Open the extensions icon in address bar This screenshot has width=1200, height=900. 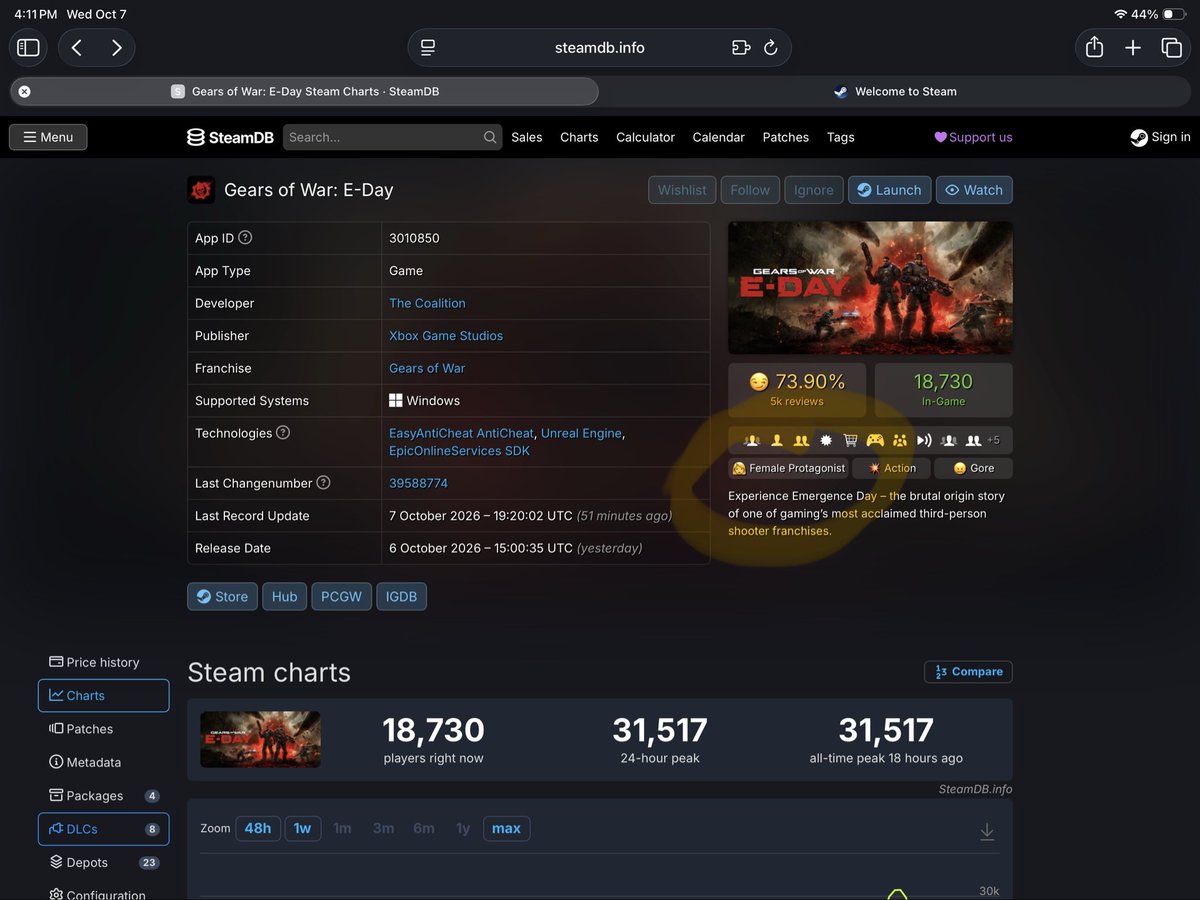point(740,48)
